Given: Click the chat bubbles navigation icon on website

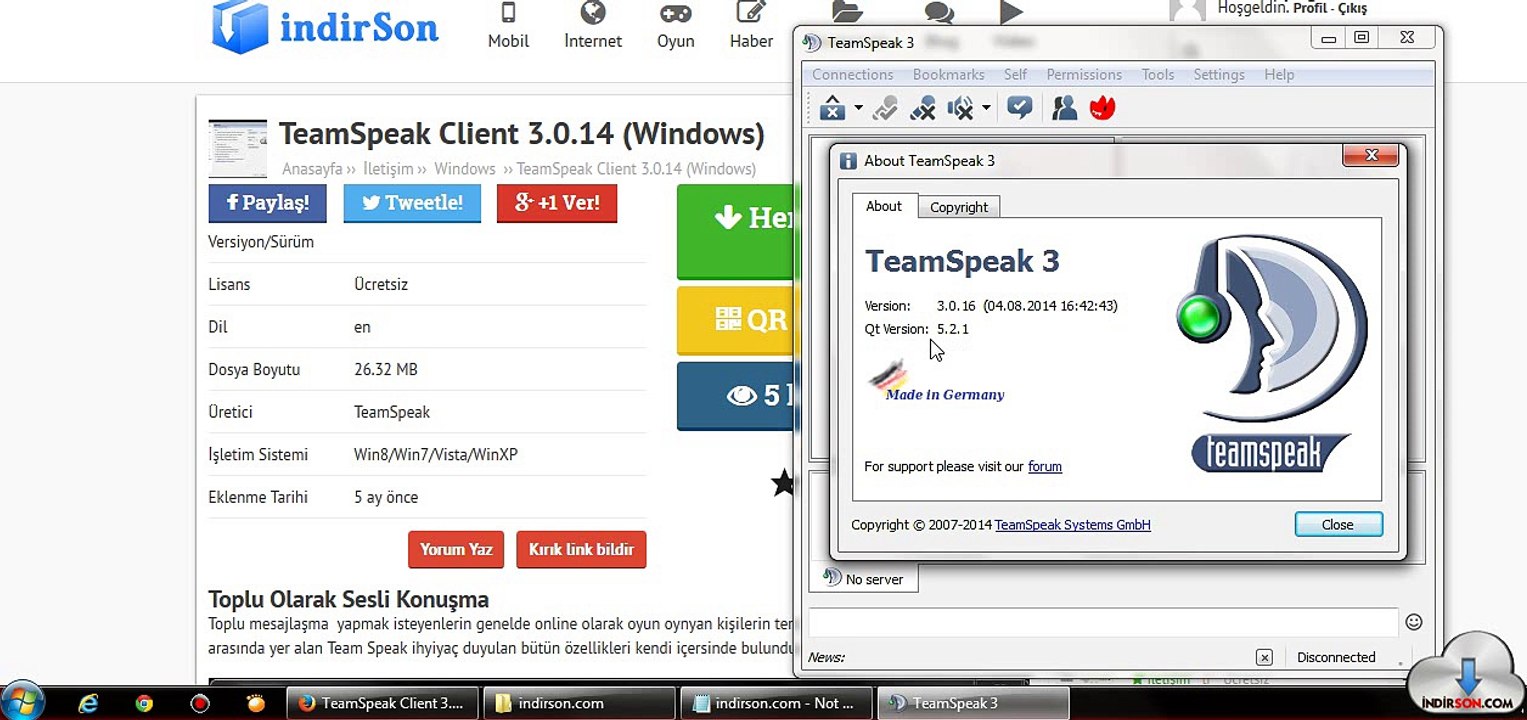Looking at the screenshot, I should pyautogui.click(x=939, y=12).
